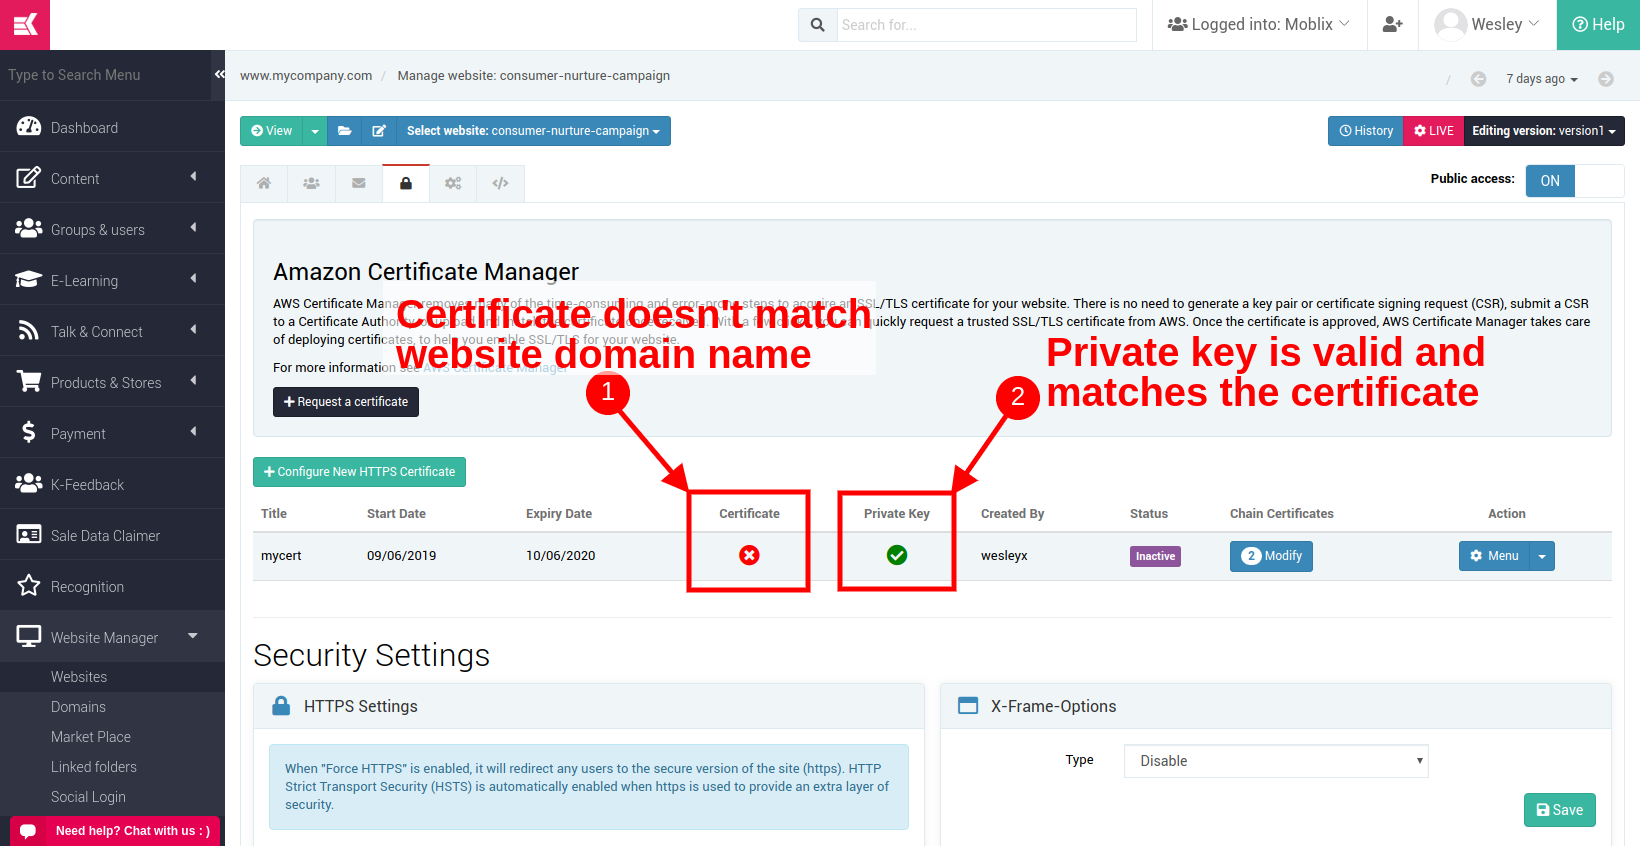Click the View button
1640x846 pixels.
pyautogui.click(x=271, y=131)
